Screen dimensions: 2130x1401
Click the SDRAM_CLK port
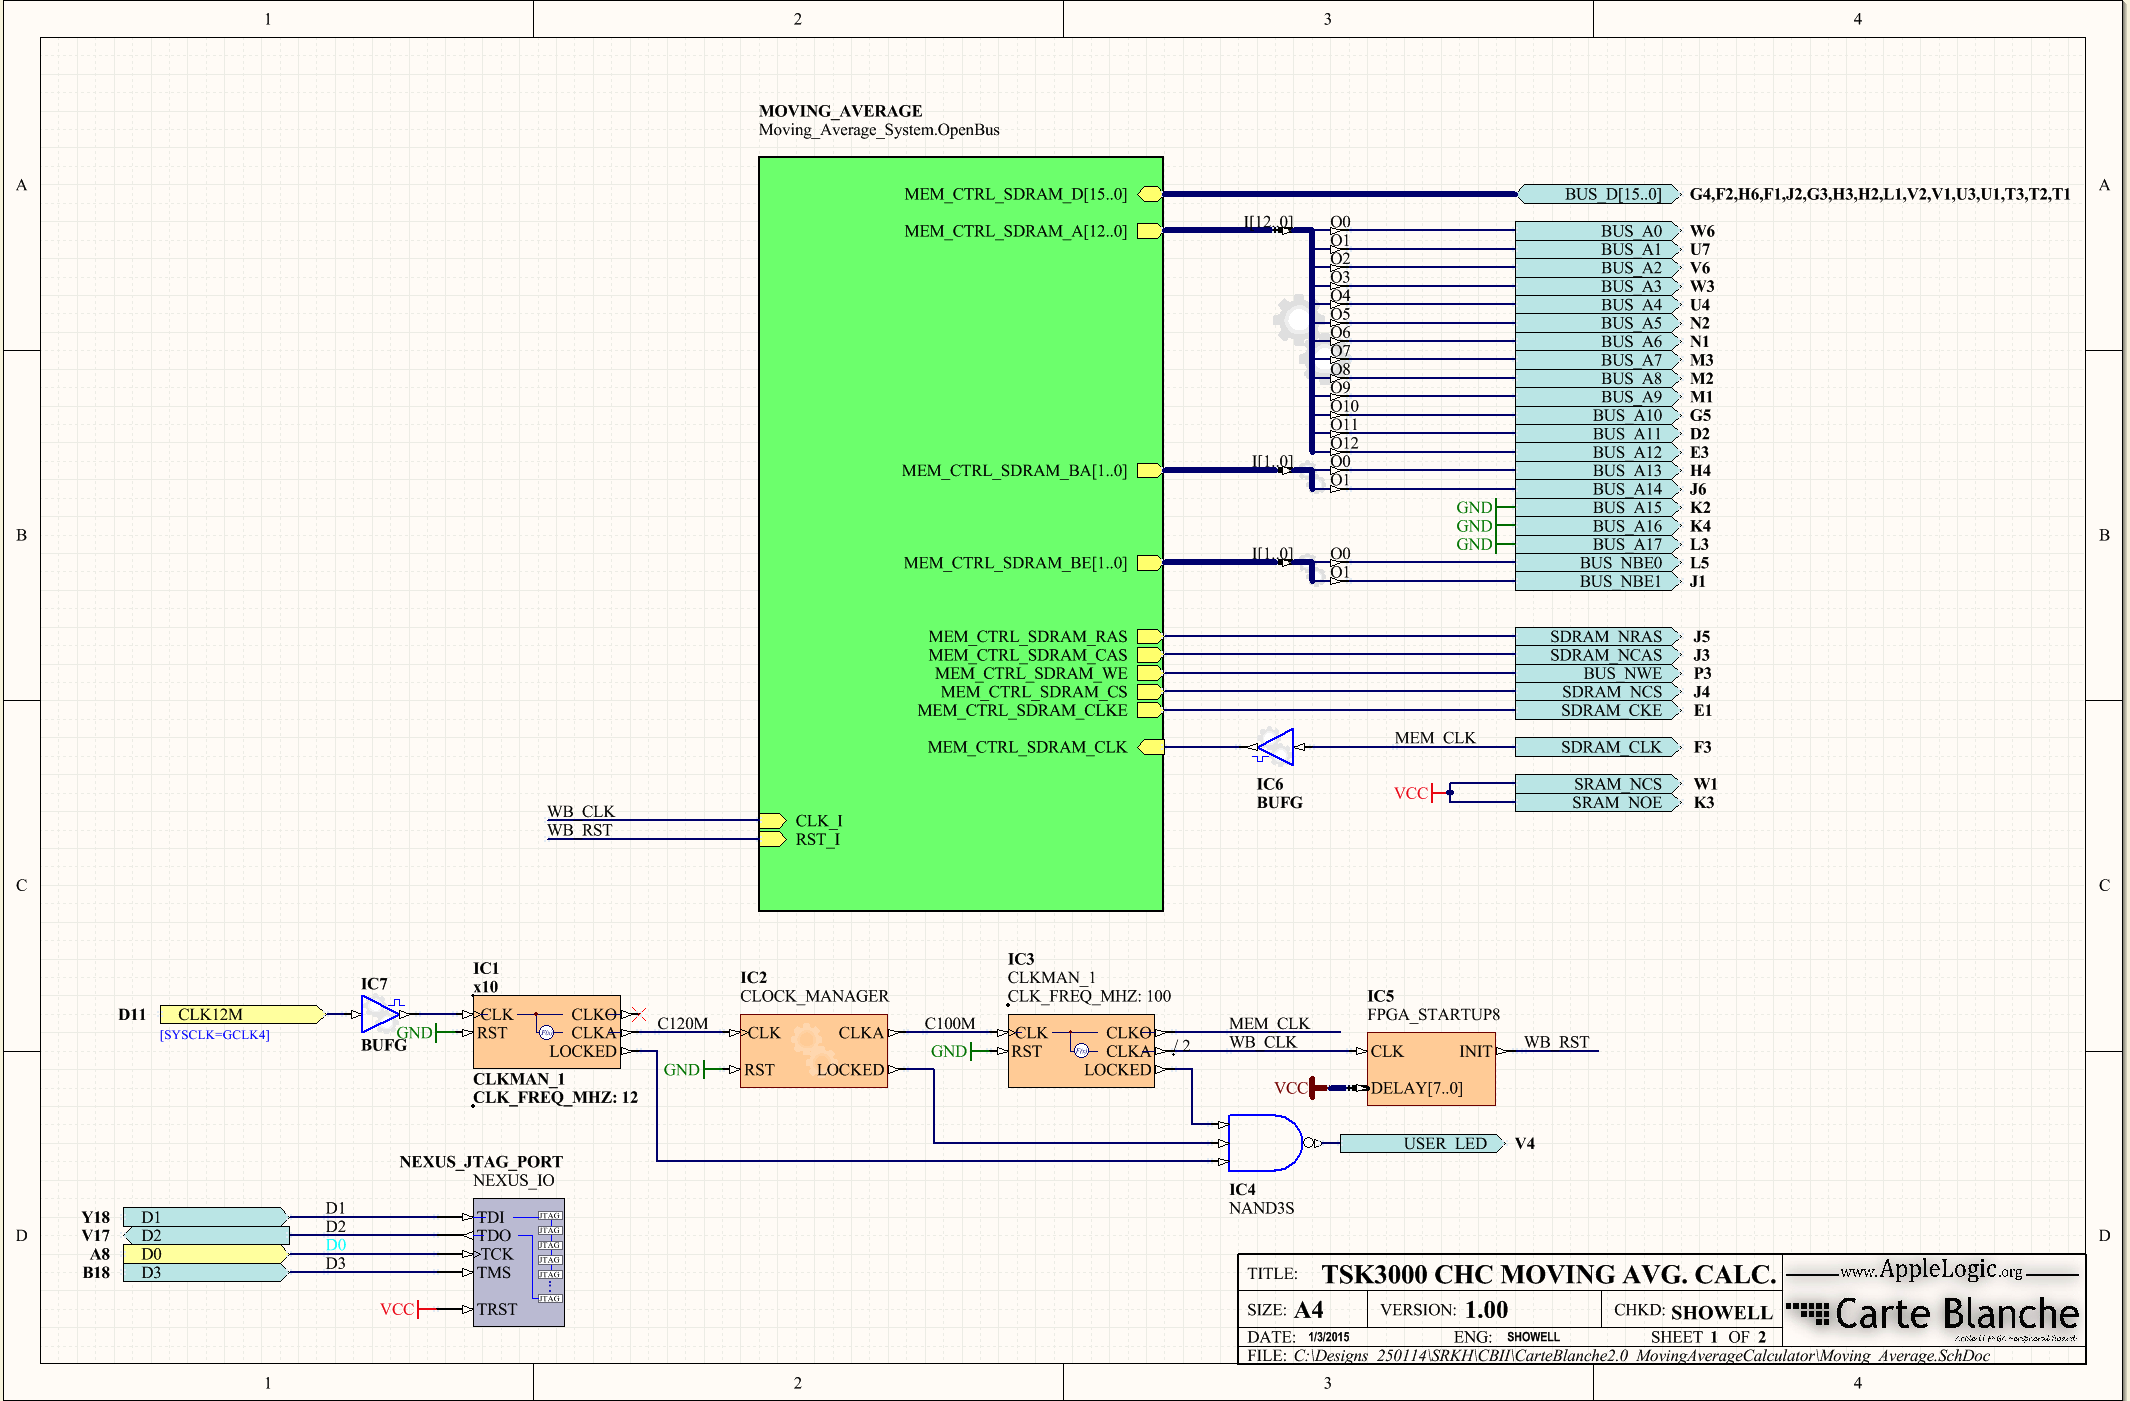point(1598,747)
